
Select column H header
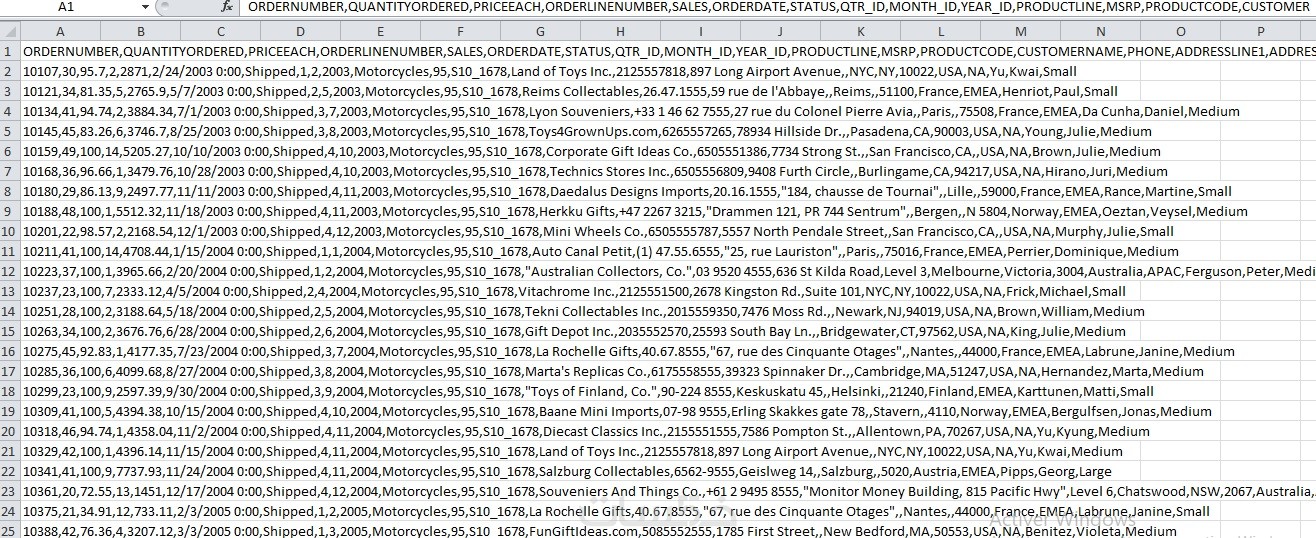(x=619, y=31)
